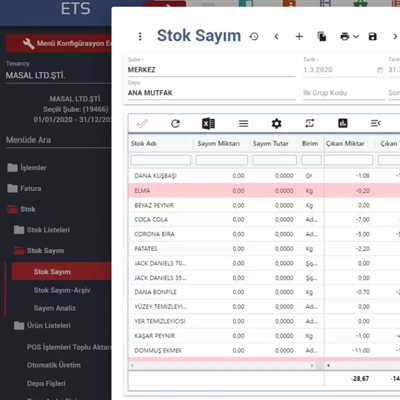Viewport: 400px width, 400px height.
Task: Open Sayım Analiz menu item
Action: pyautogui.click(x=55, y=308)
